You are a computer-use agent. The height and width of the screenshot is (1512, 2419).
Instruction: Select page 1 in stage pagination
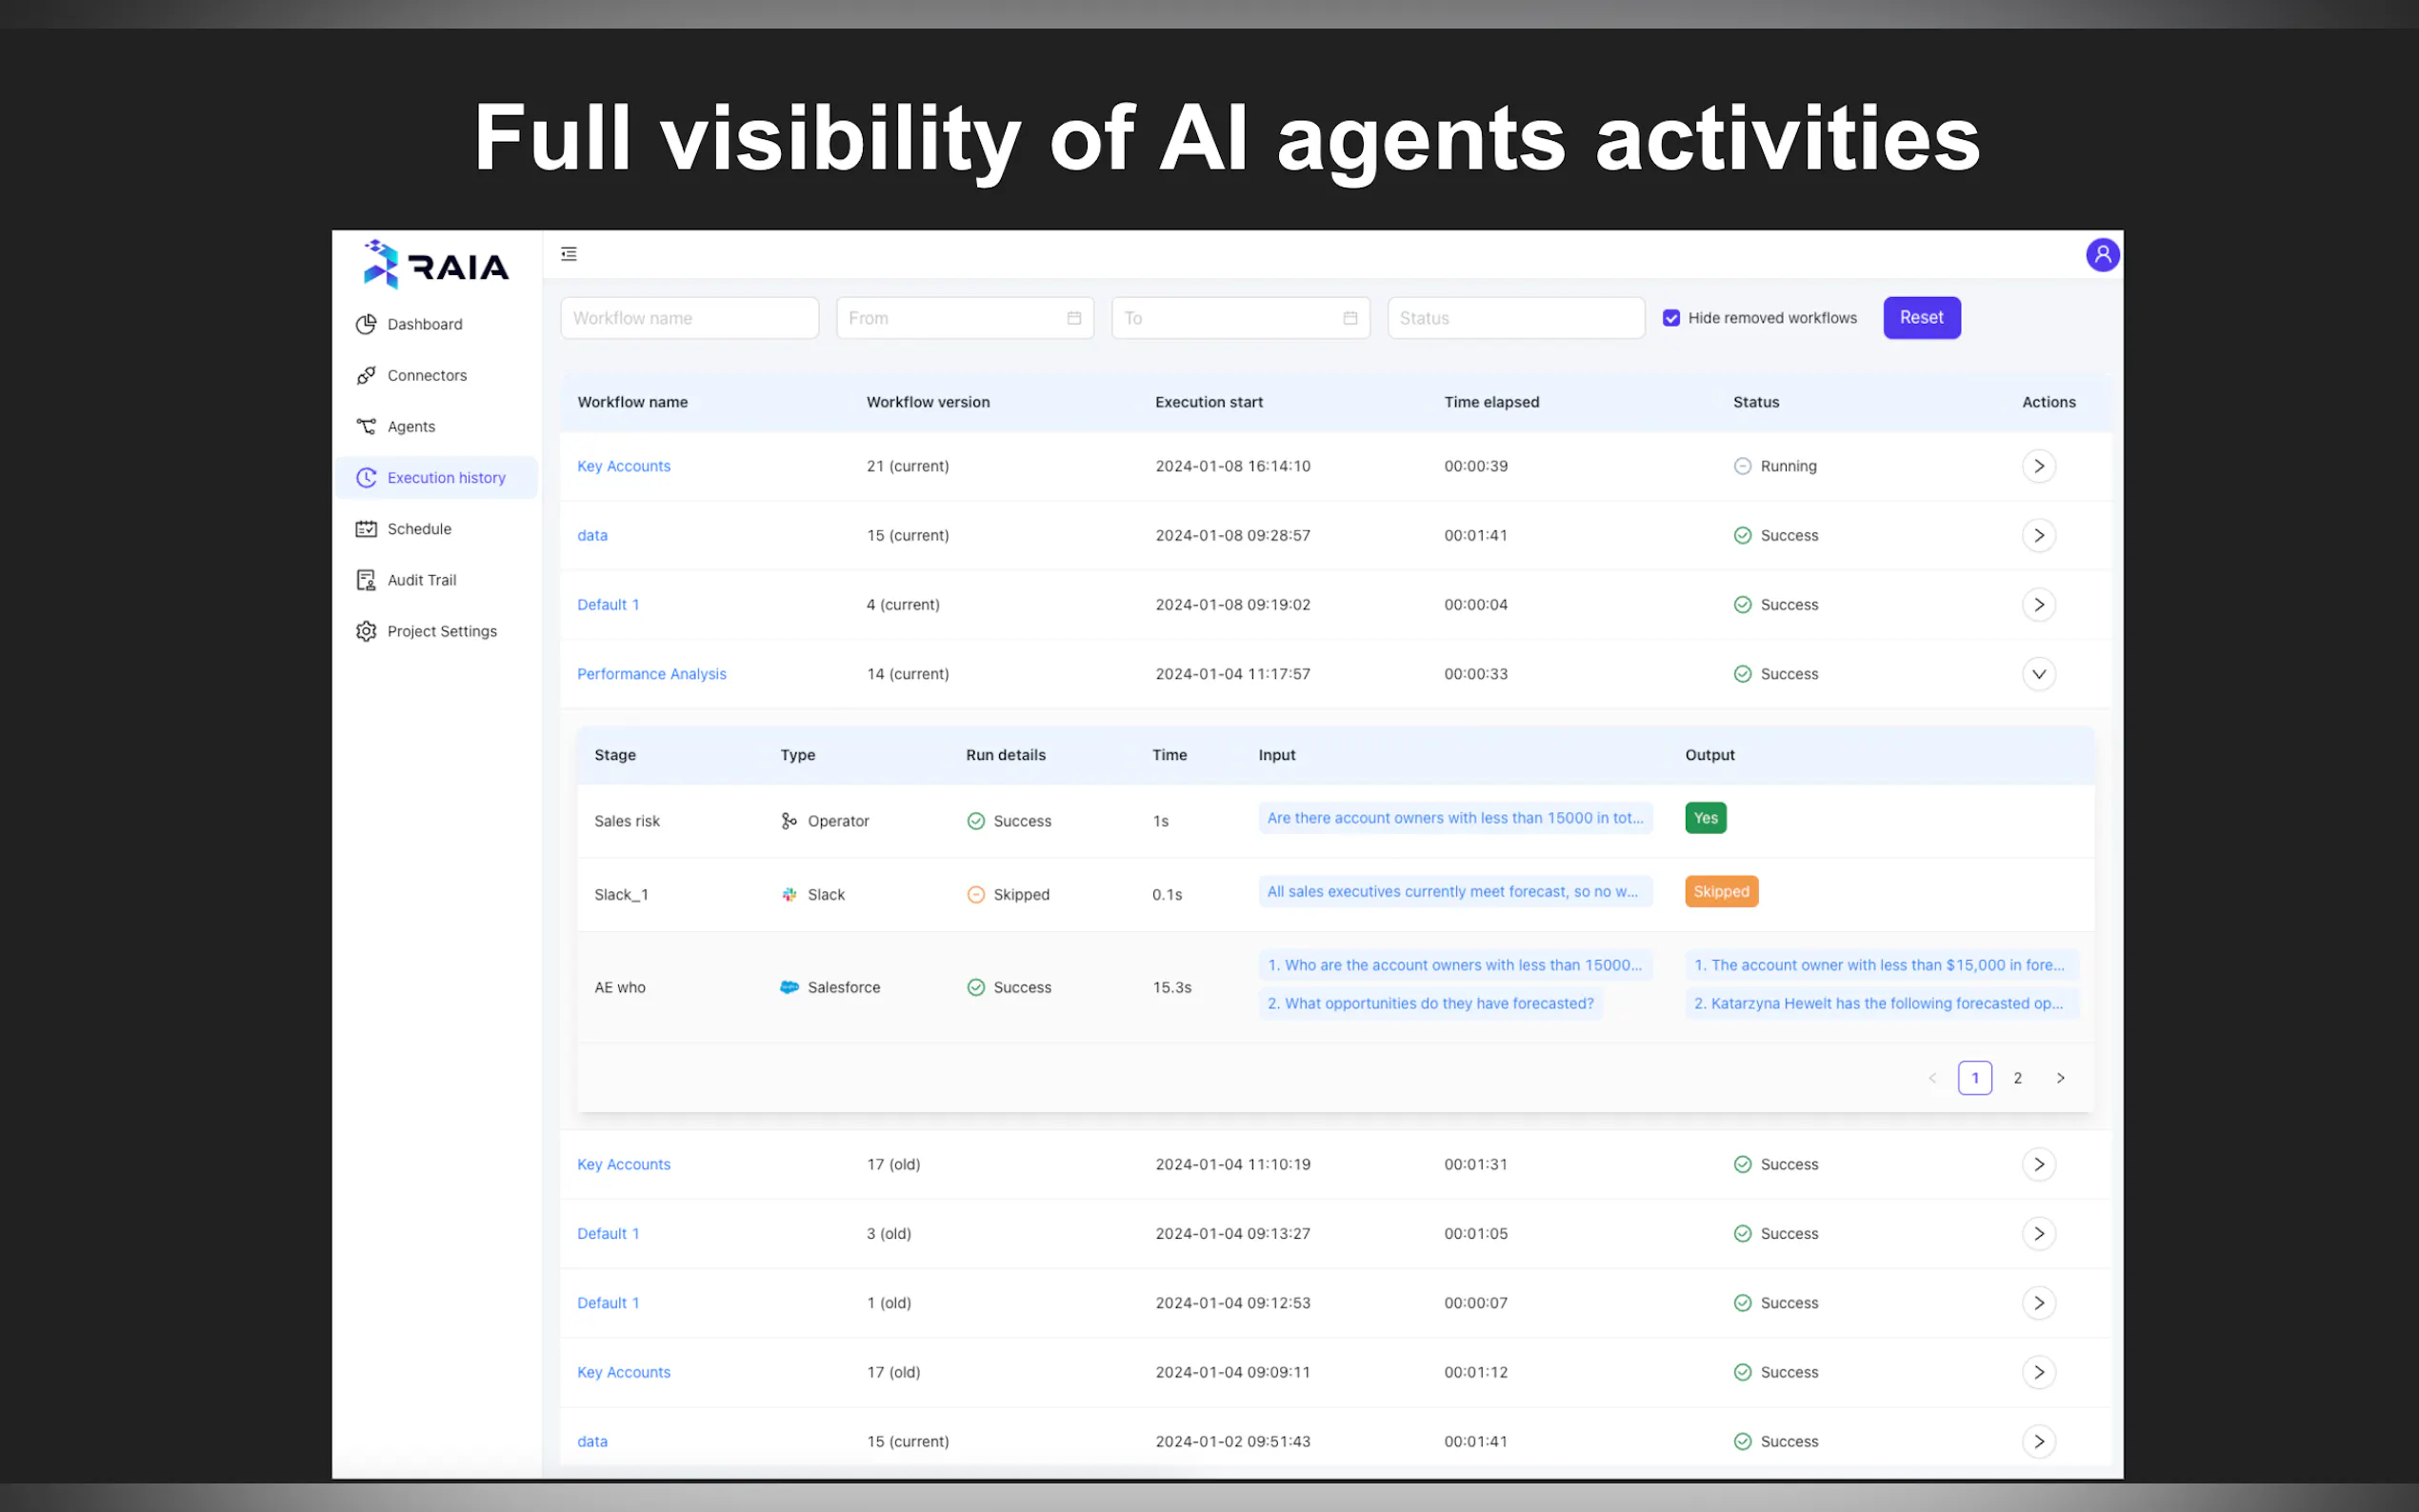click(x=1974, y=1078)
